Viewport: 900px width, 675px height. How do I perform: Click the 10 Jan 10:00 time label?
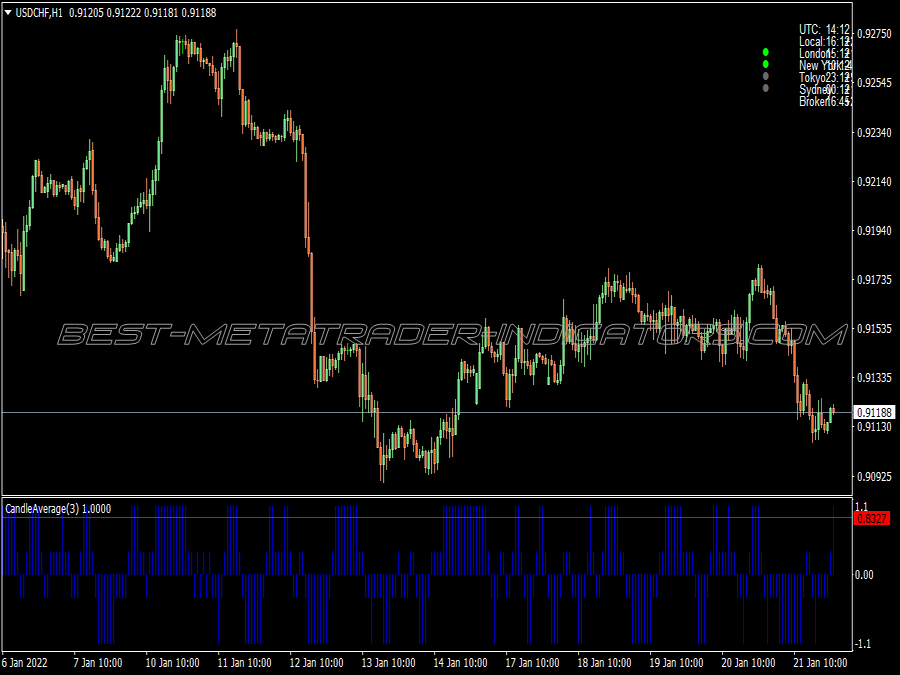pyautogui.click(x=172, y=662)
